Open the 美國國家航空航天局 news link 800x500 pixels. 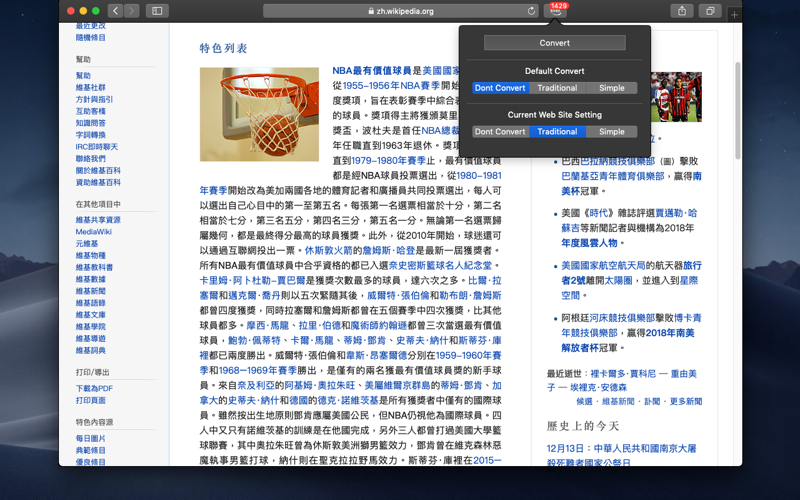(603, 265)
